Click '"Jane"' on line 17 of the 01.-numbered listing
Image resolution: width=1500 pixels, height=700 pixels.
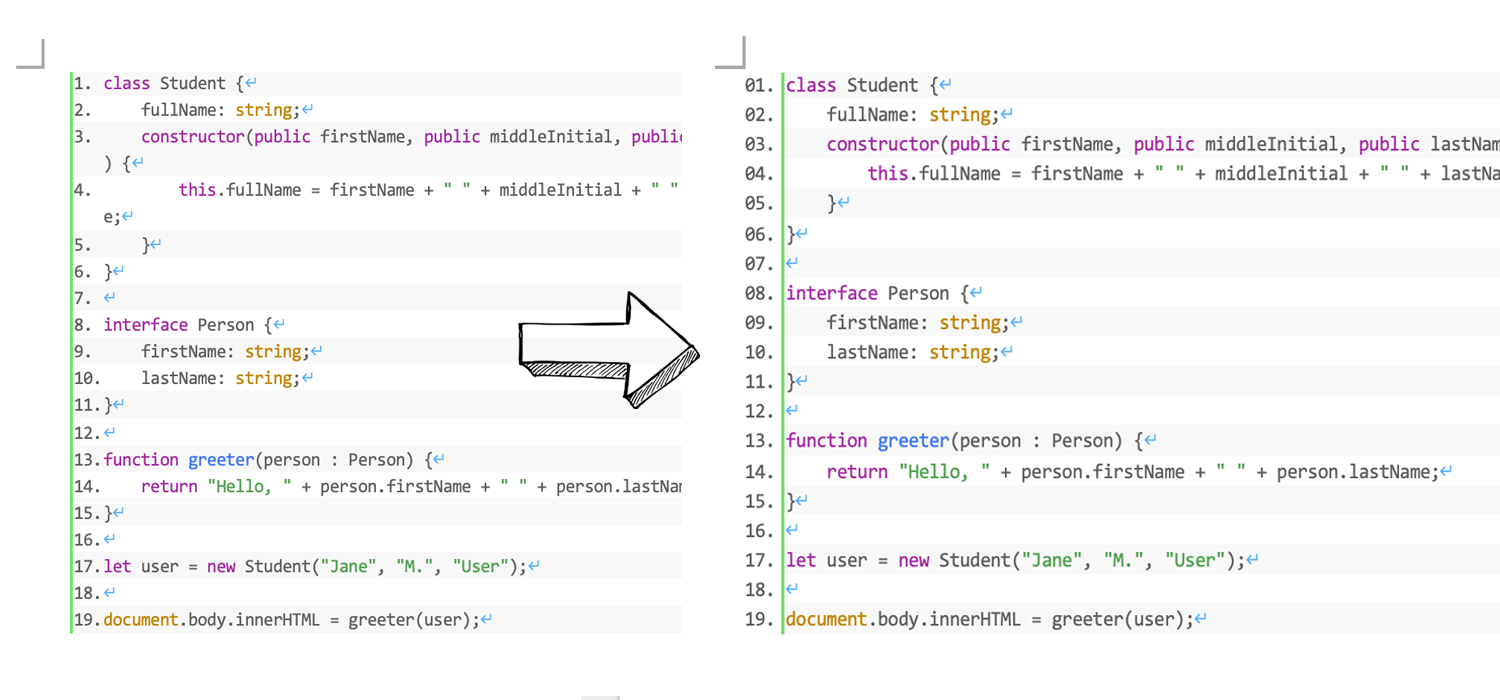pyautogui.click(x=1051, y=561)
